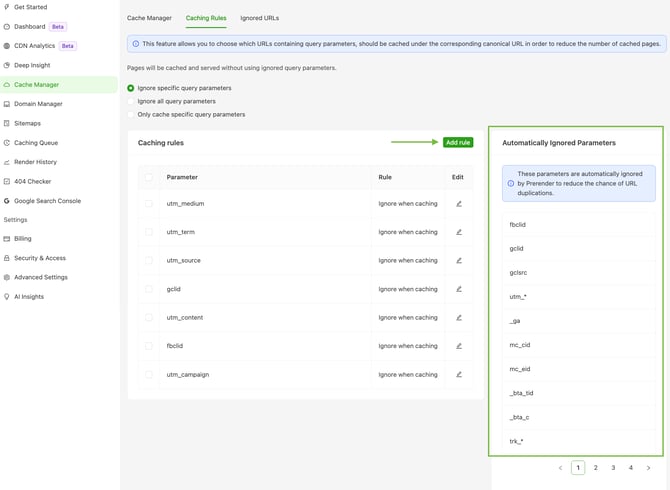Click the Google Search Console G icon
The width and height of the screenshot is (670, 490).
[x=6, y=201]
